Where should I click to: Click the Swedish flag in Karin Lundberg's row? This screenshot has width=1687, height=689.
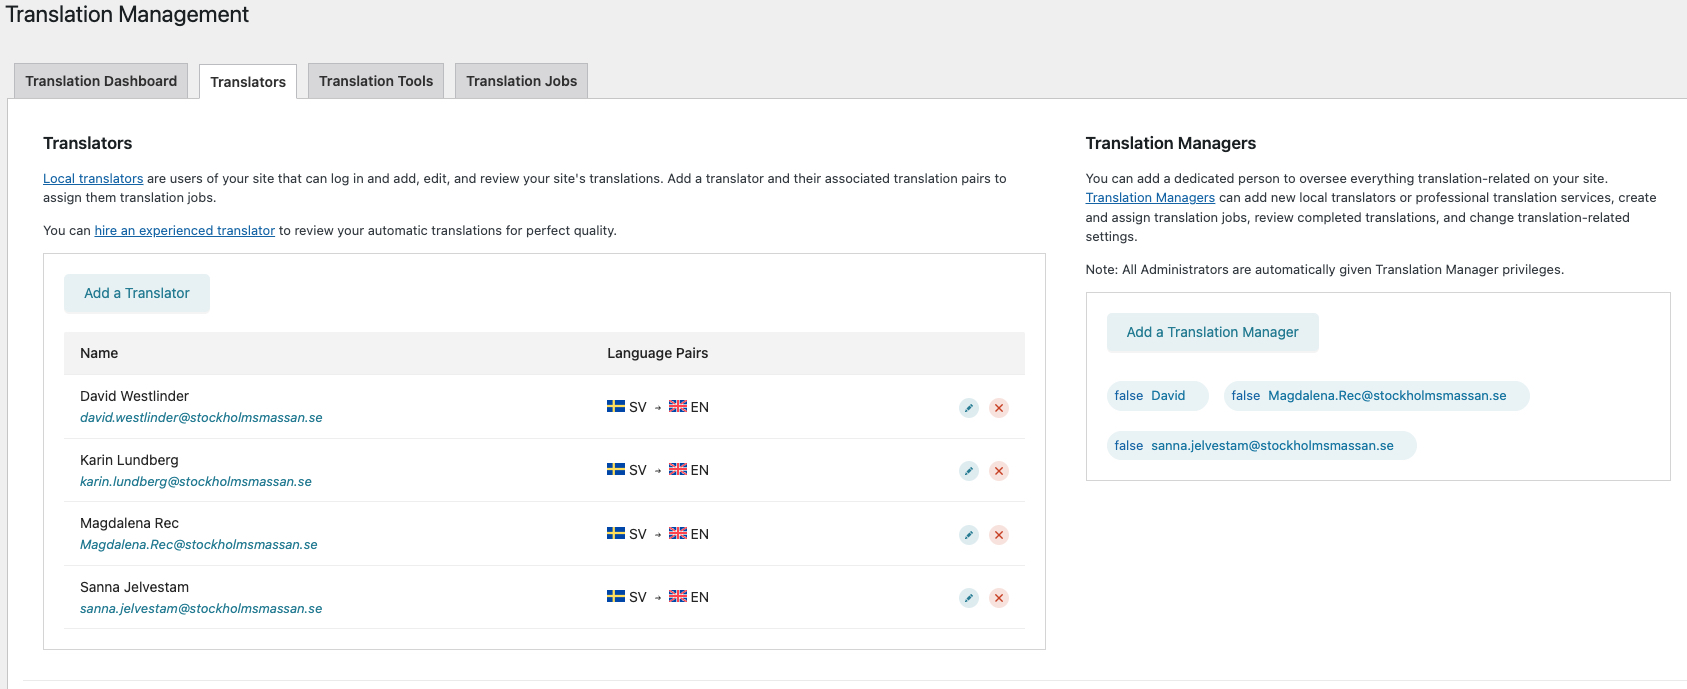click(616, 469)
